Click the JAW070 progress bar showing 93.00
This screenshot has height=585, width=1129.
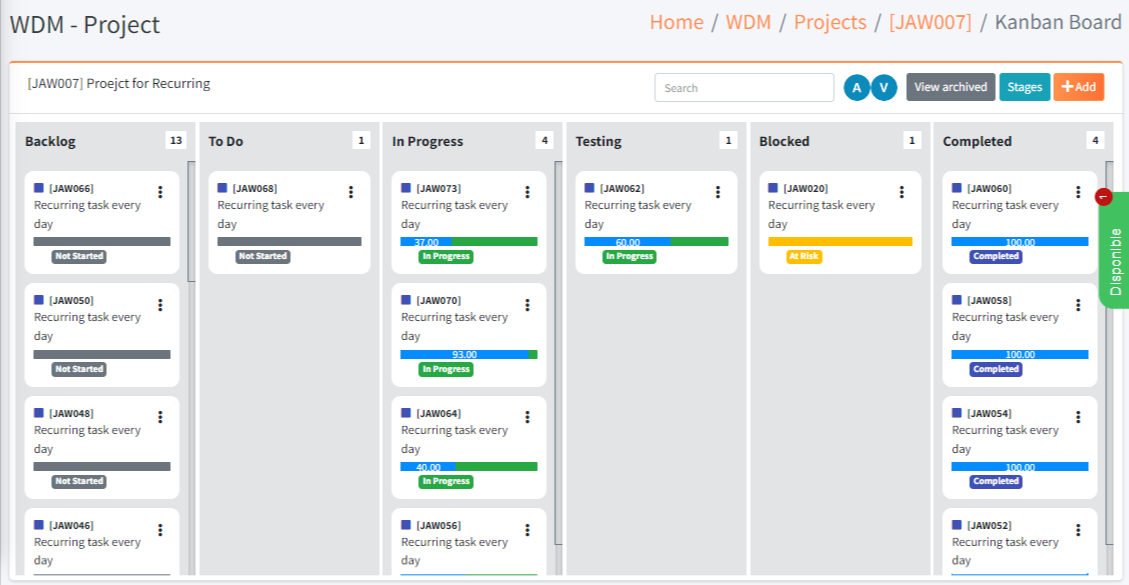pyautogui.click(x=468, y=354)
